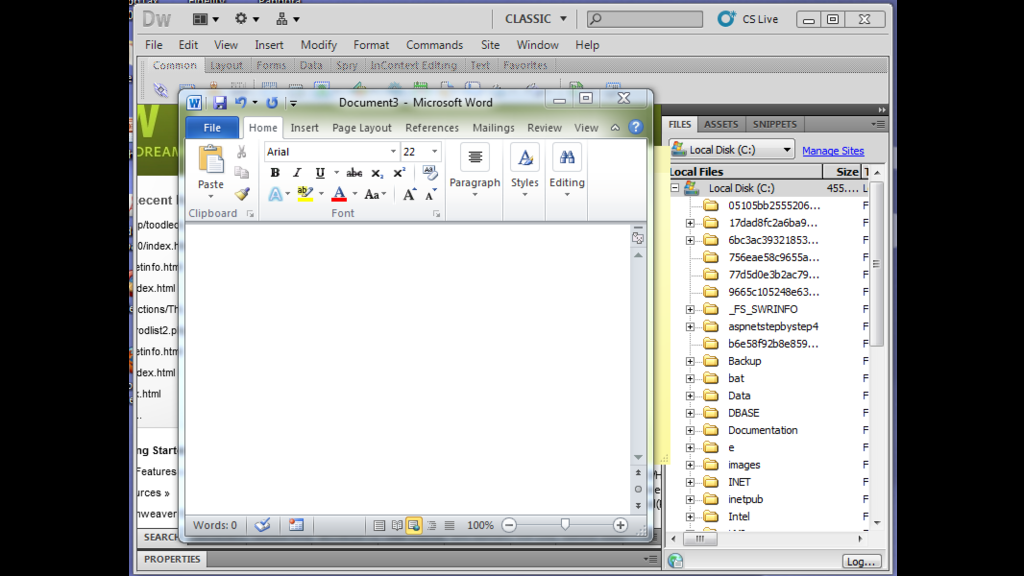Open the Commands menu in Dreamweaver
Image resolution: width=1024 pixels, height=576 pixels.
[x=434, y=45]
